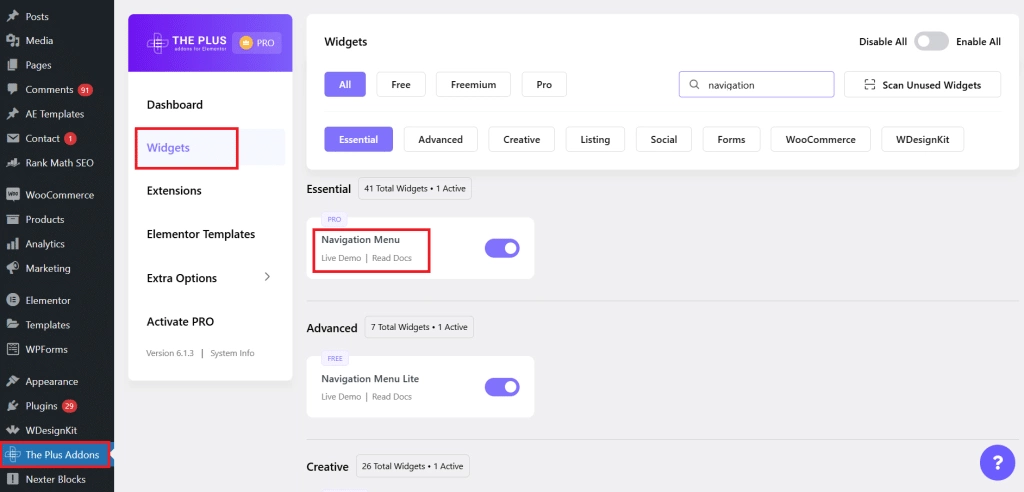Switch to the Social category
Viewport: 1024px width, 492px height.
(664, 139)
